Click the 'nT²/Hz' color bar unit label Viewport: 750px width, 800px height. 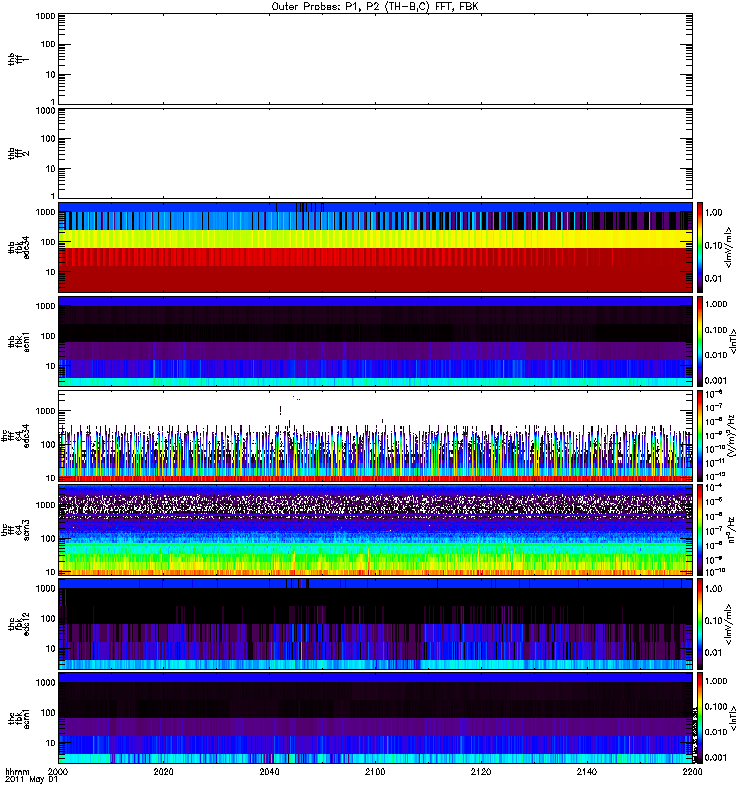click(x=731, y=530)
